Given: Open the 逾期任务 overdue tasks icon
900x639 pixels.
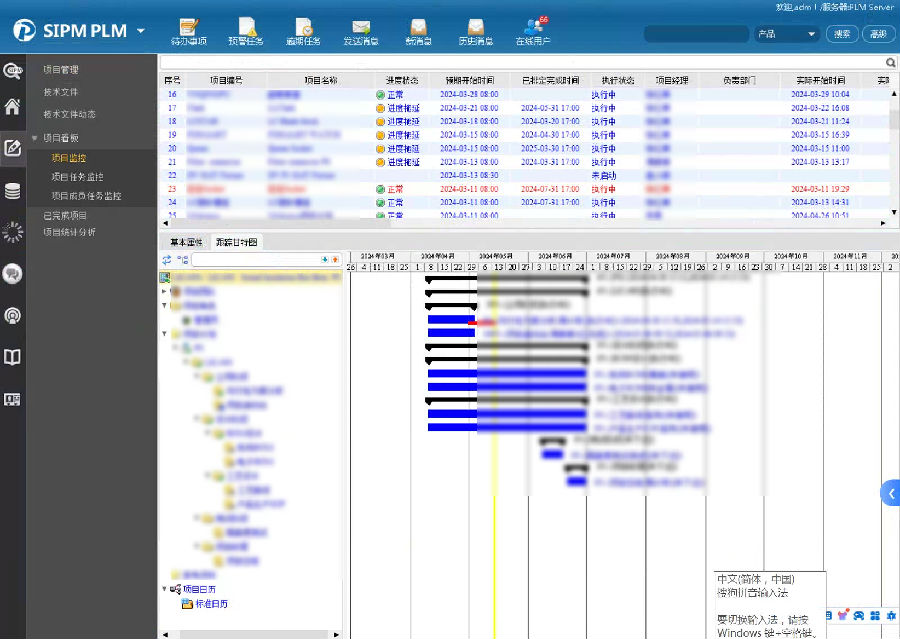Looking at the screenshot, I should pos(304,32).
